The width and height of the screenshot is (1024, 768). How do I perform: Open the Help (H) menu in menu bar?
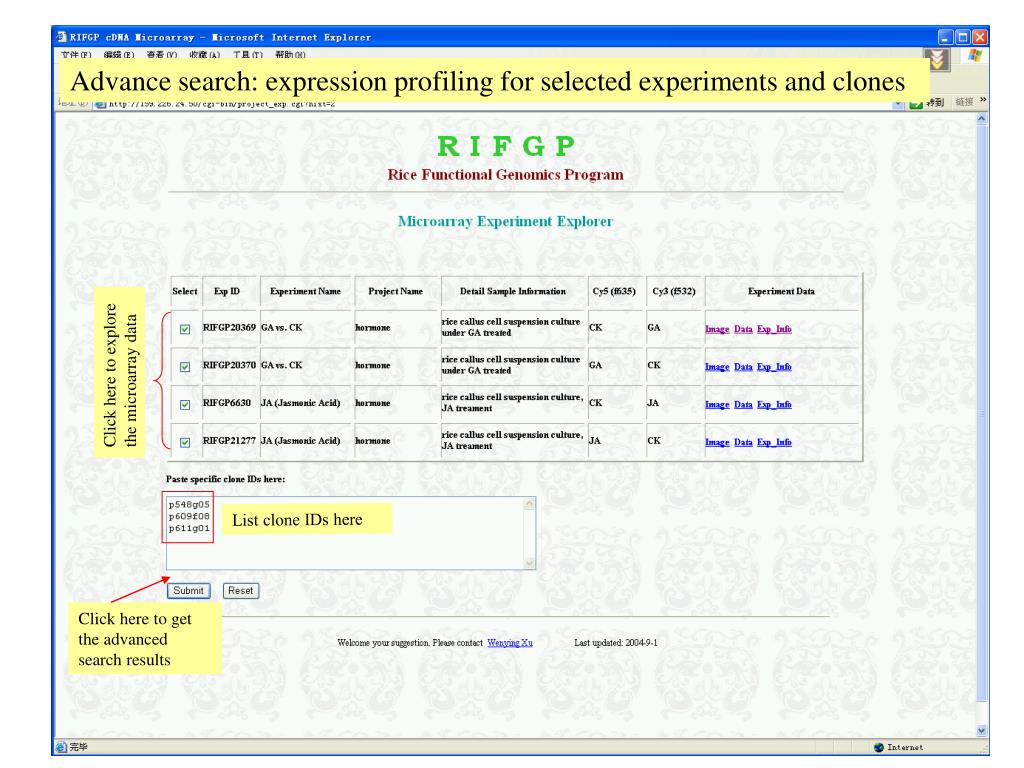tap(291, 55)
